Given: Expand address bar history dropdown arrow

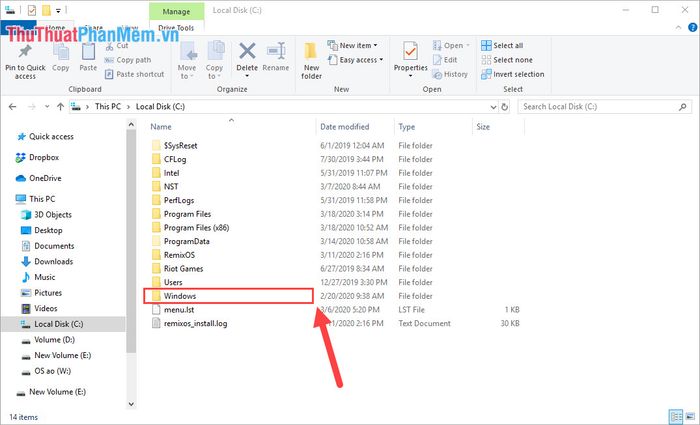Looking at the screenshot, I should pos(493,107).
